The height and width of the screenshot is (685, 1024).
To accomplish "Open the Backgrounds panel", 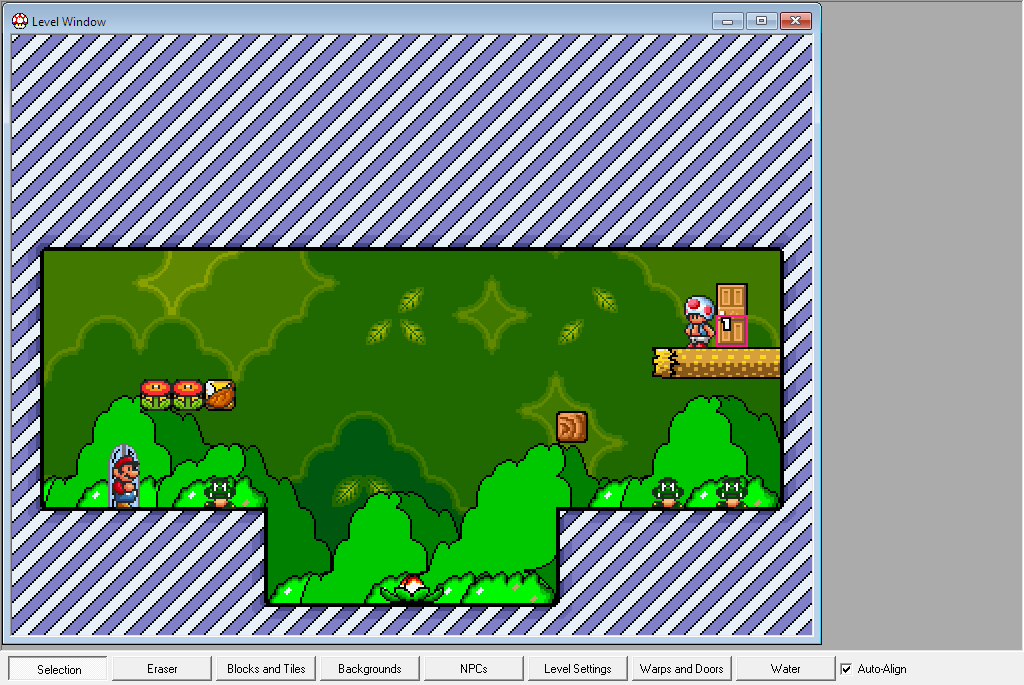I will pos(370,669).
